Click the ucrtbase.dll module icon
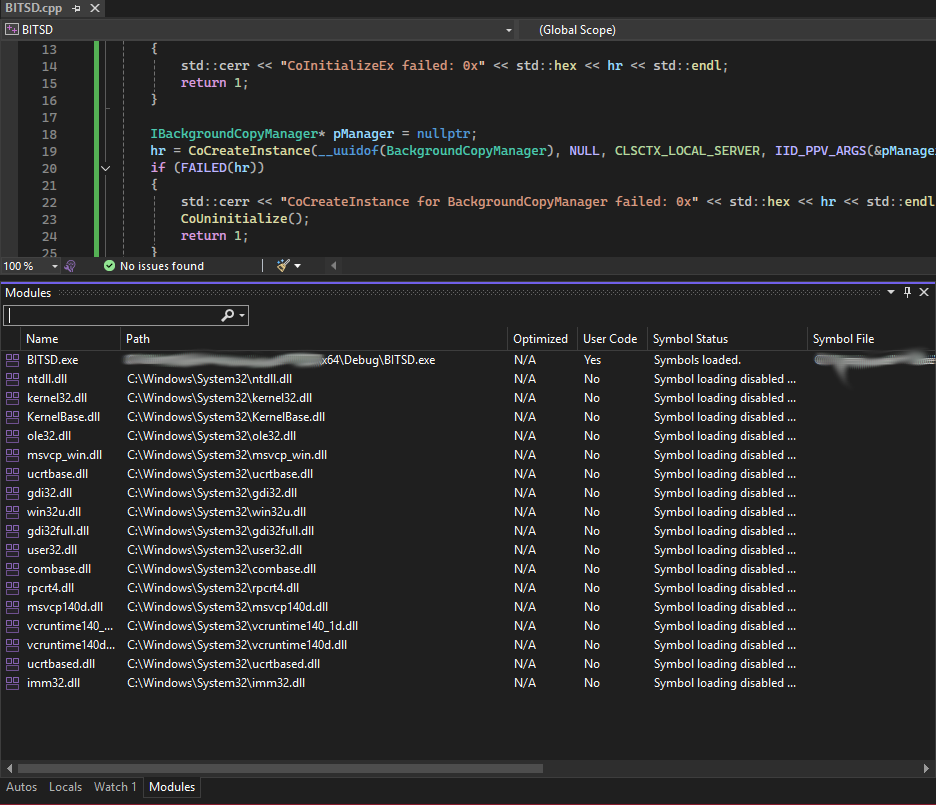This screenshot has width=936, height=805. (x=12, y=474)
